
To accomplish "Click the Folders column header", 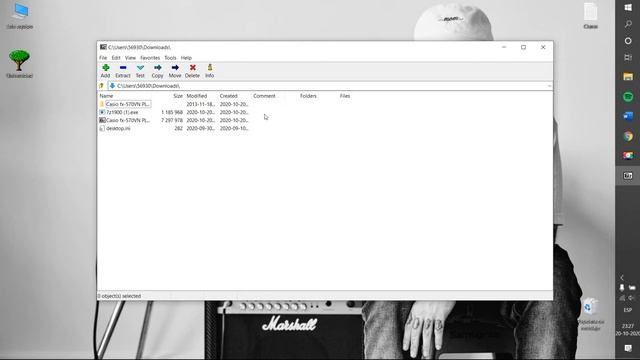I will [x=308, y=96].
